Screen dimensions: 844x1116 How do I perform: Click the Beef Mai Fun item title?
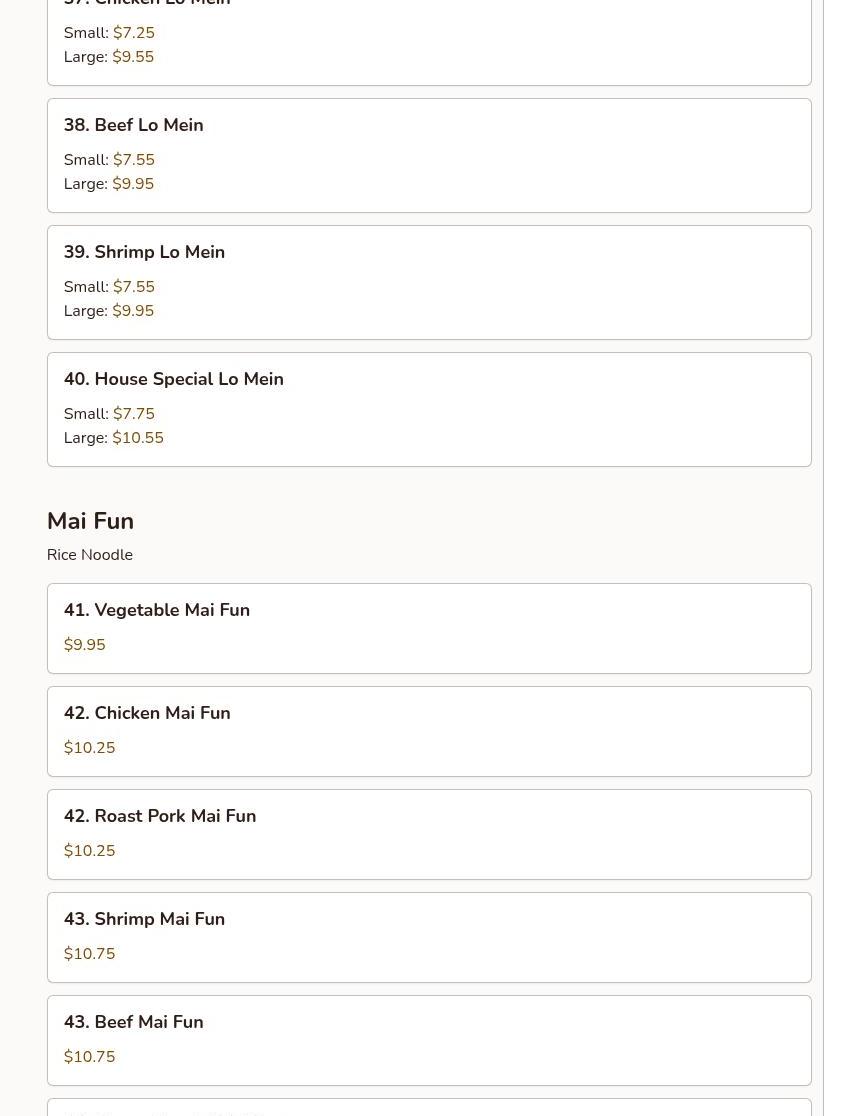coord(133,1022)
